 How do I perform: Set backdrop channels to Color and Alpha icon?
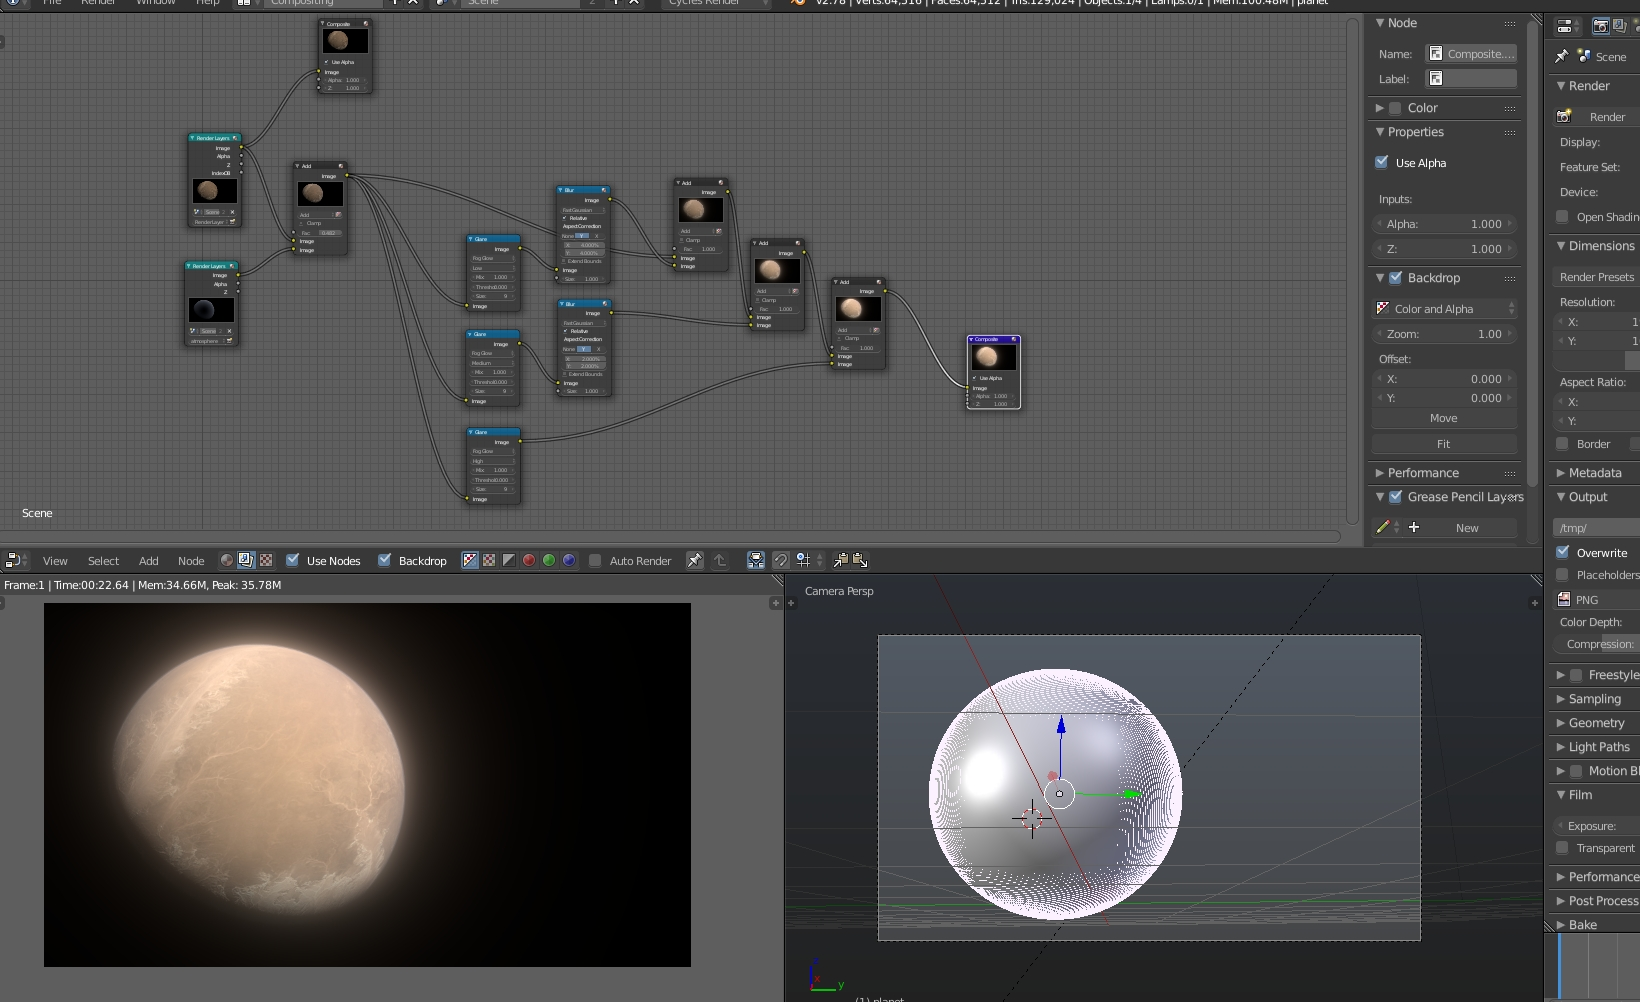pos(470,561)
